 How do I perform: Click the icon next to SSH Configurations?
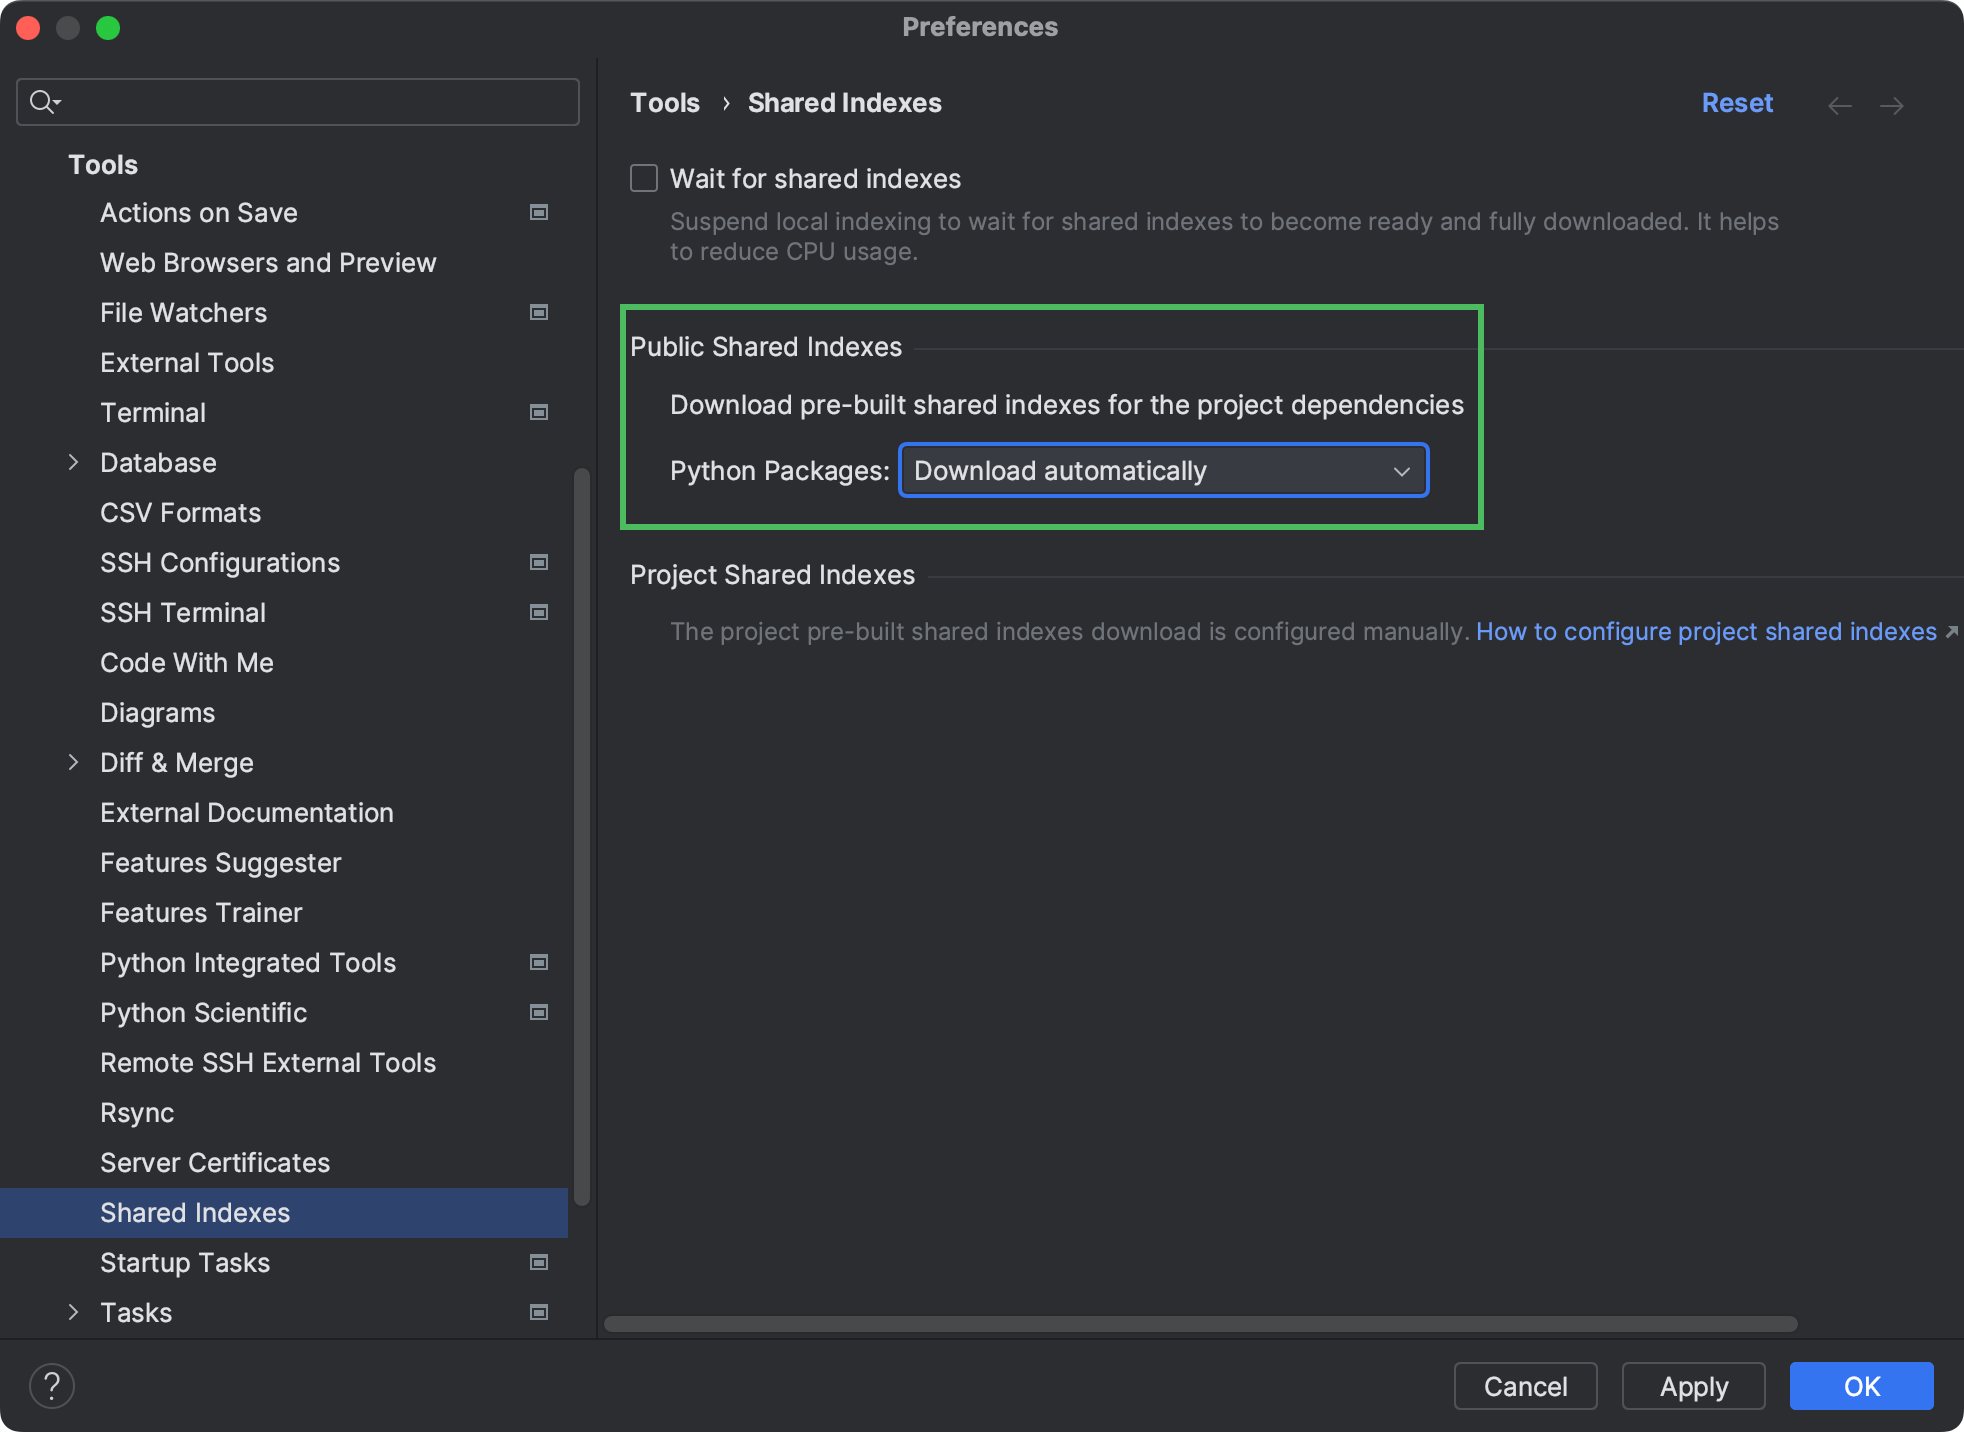[539, 562]
